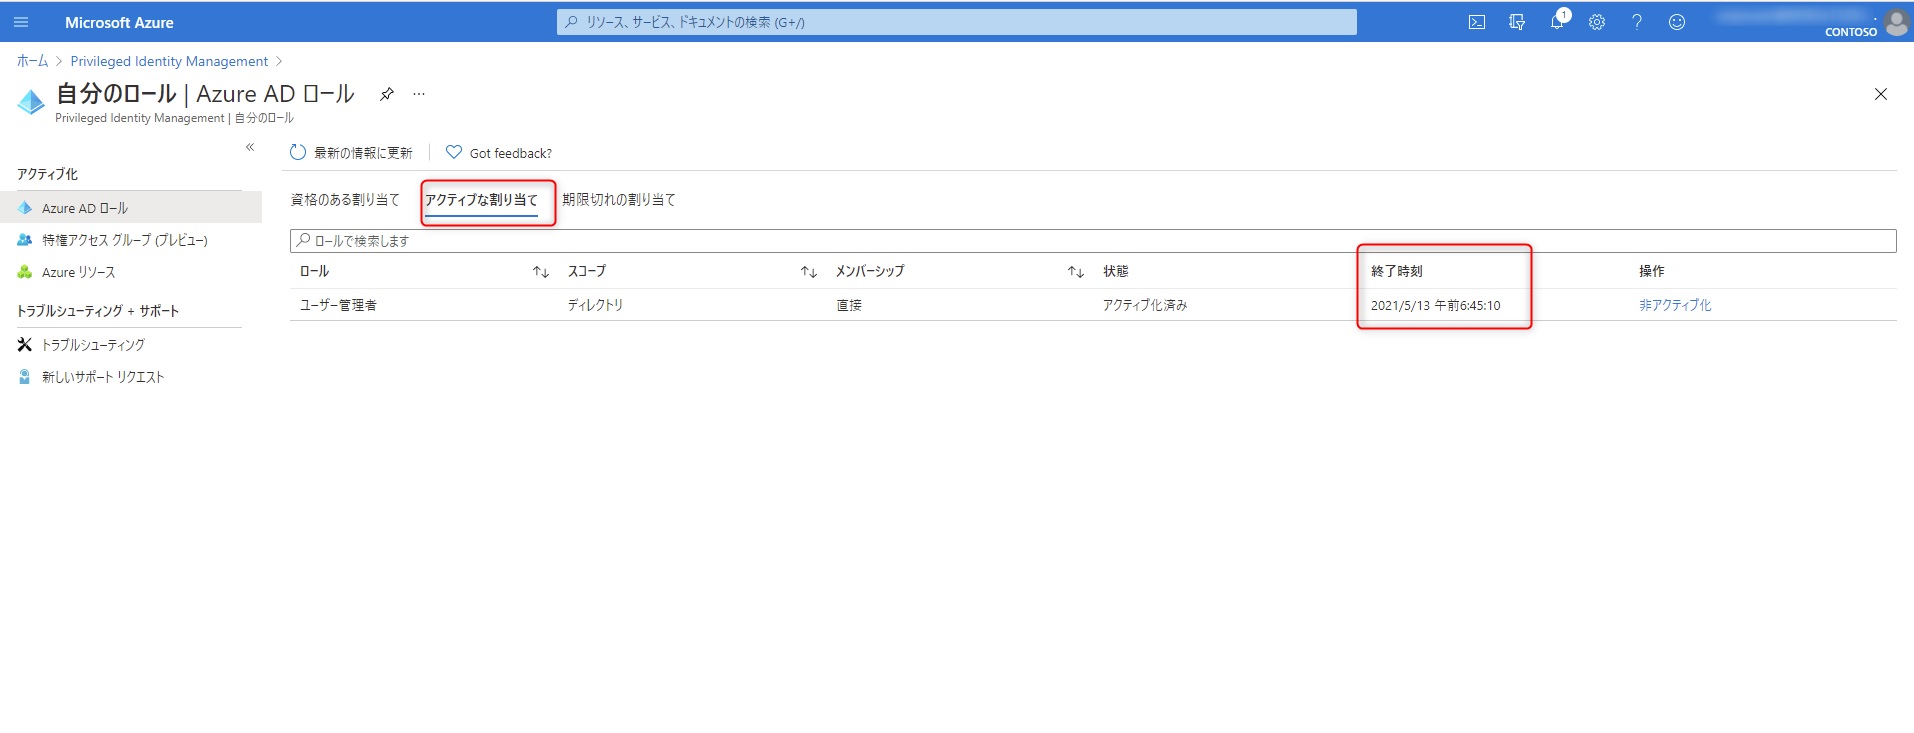Click the PIM blade diamond icon
The image size is (1914, 733).
pos(31,101)
